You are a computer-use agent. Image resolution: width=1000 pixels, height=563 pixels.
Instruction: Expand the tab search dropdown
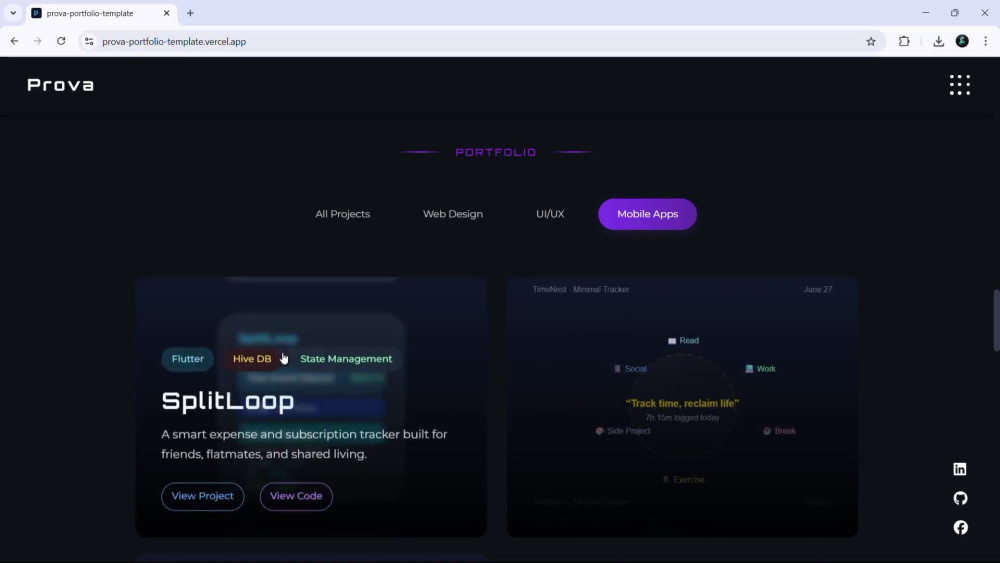pyautogui.click(x=13, y=13)
